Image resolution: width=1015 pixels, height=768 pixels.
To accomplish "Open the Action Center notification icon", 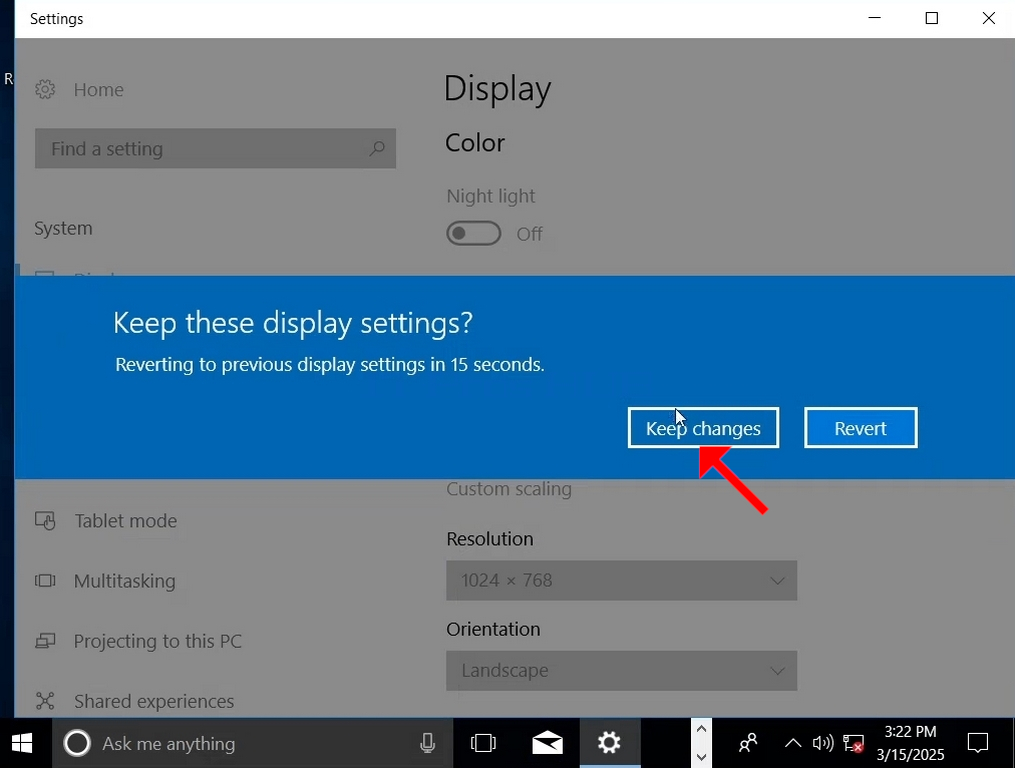I will pyautogui.click(x=977, y=743).
